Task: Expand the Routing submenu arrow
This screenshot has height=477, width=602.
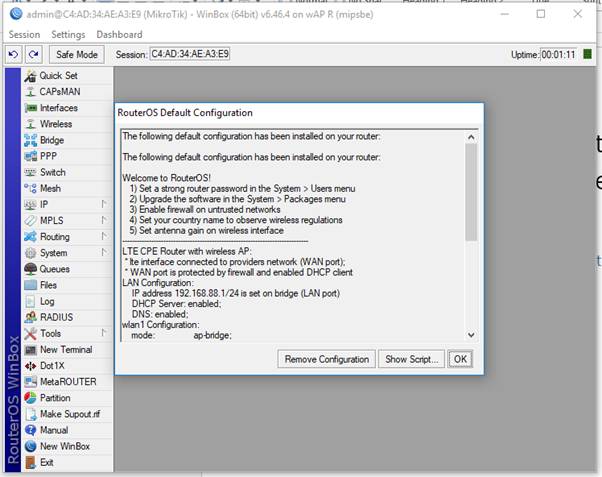Action: click(x=104, y=236)
